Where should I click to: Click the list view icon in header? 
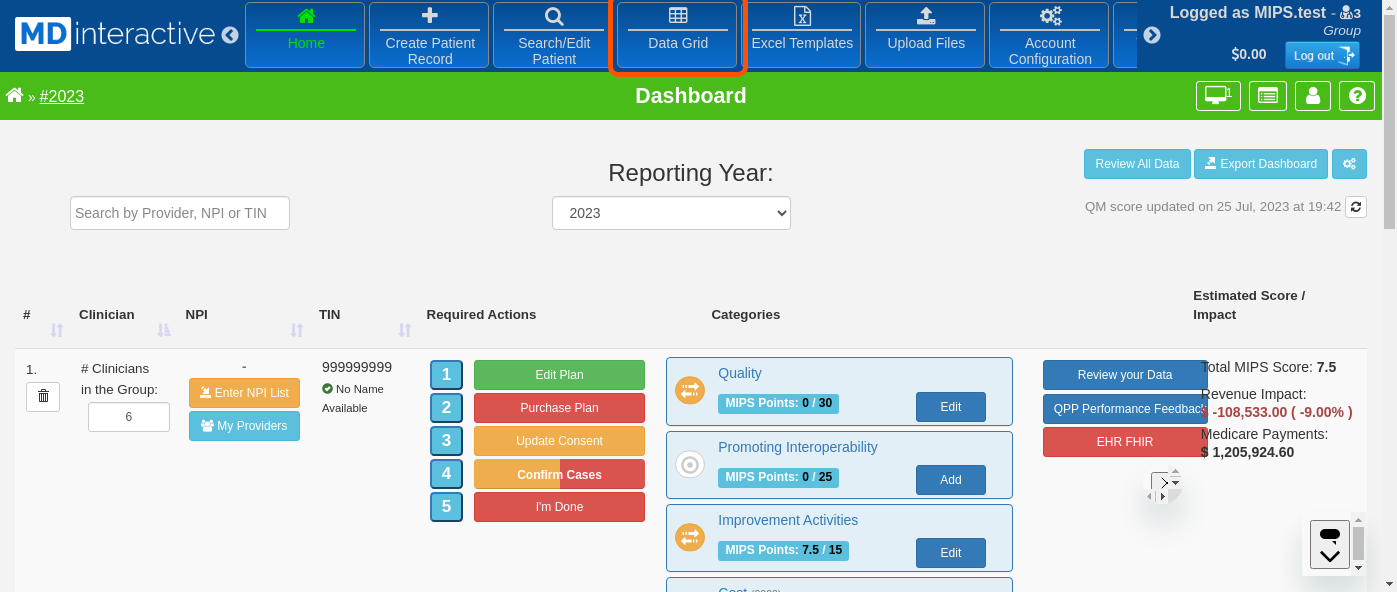(1267, 96)
